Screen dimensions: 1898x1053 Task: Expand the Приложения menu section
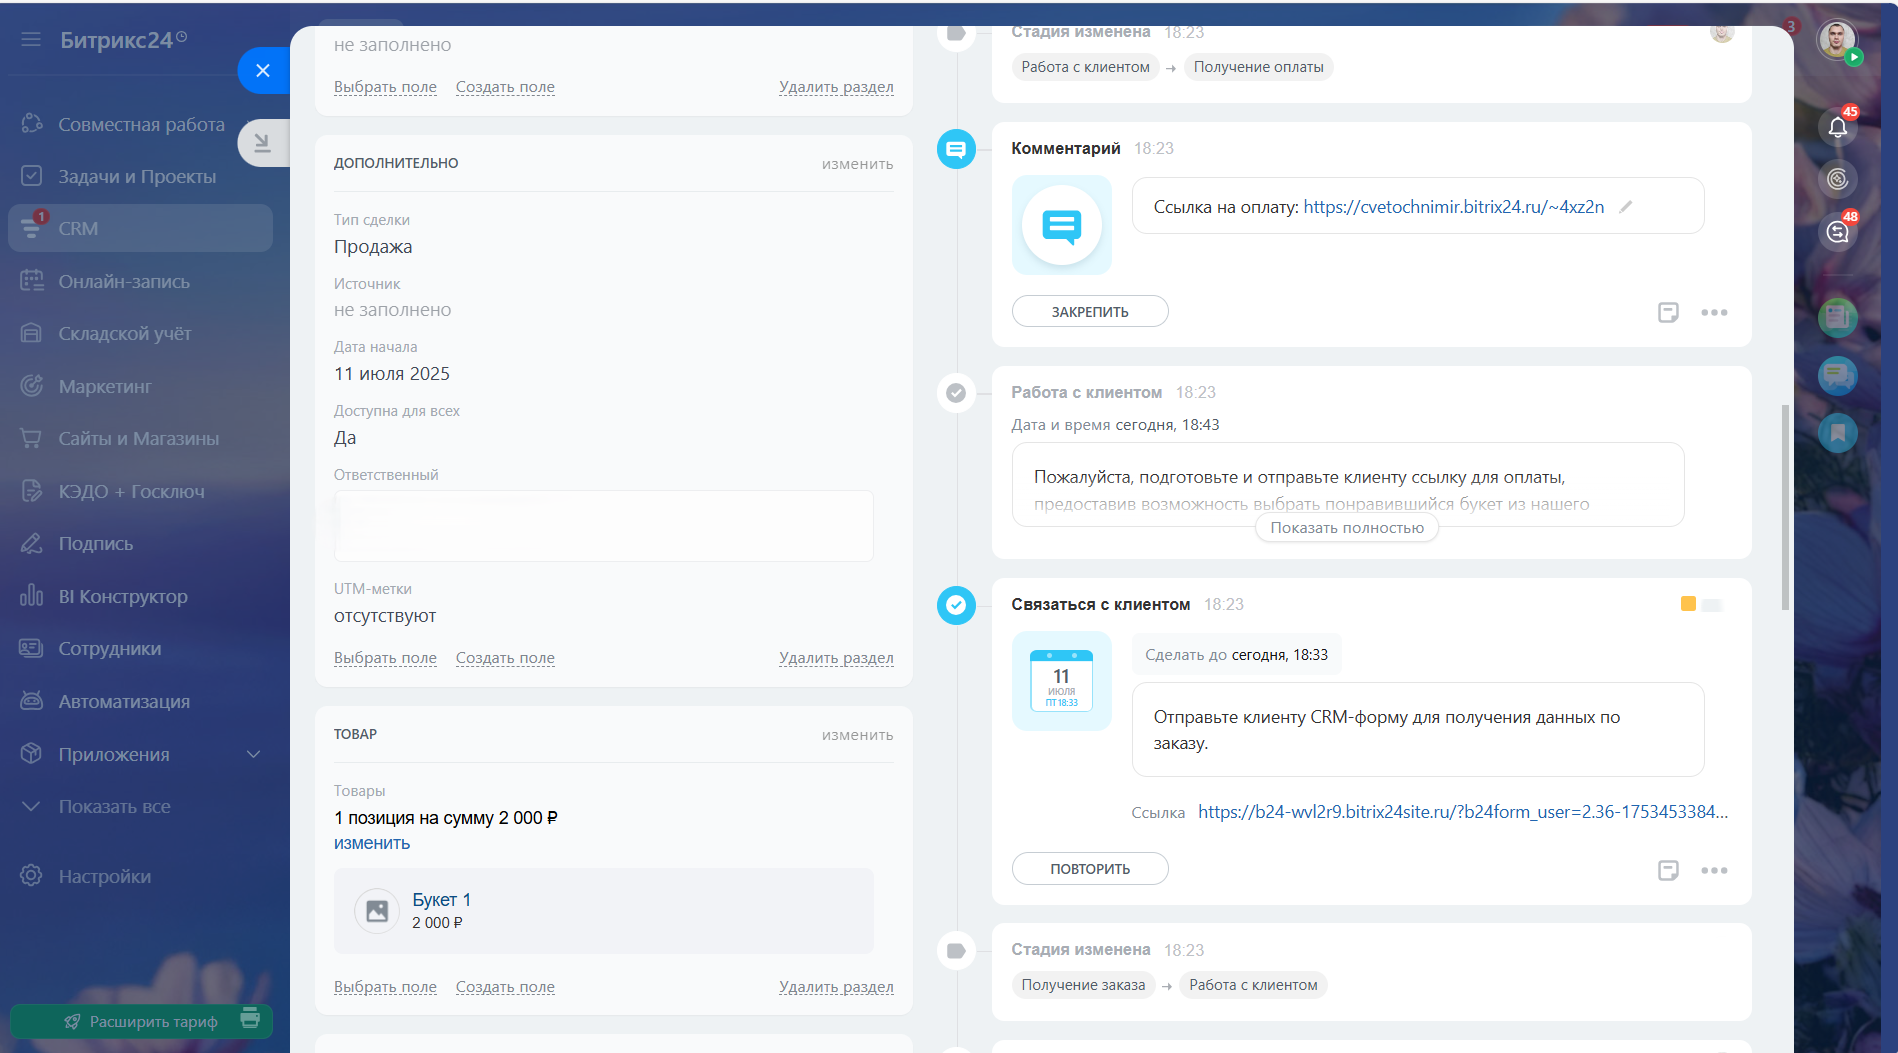[253, 754]
